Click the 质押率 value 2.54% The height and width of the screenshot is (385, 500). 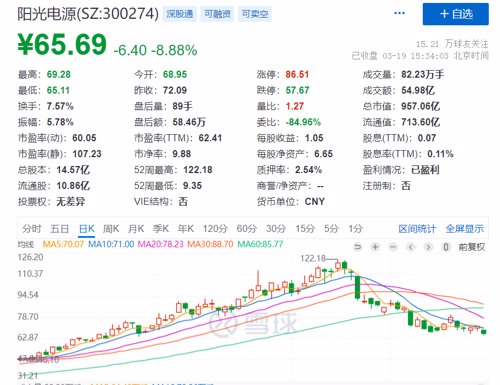click(308, 170)
